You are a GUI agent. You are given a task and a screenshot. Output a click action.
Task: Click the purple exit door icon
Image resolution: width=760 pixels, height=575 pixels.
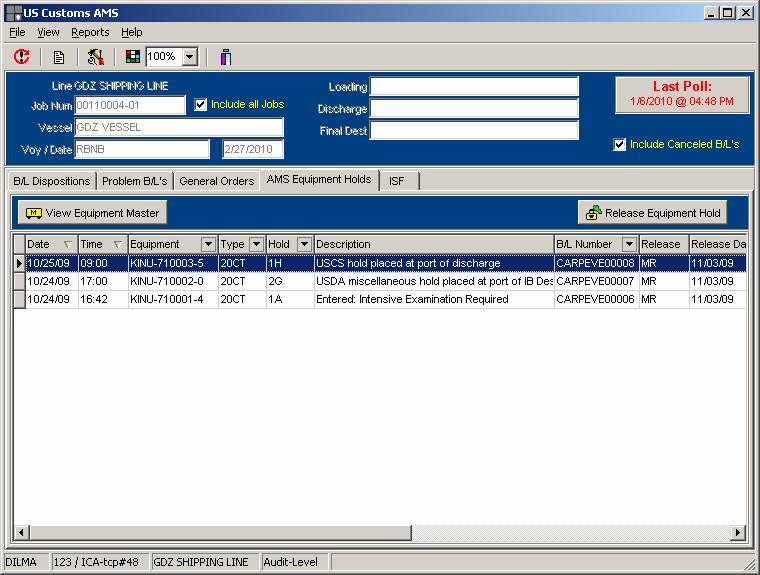coord(226,57)
